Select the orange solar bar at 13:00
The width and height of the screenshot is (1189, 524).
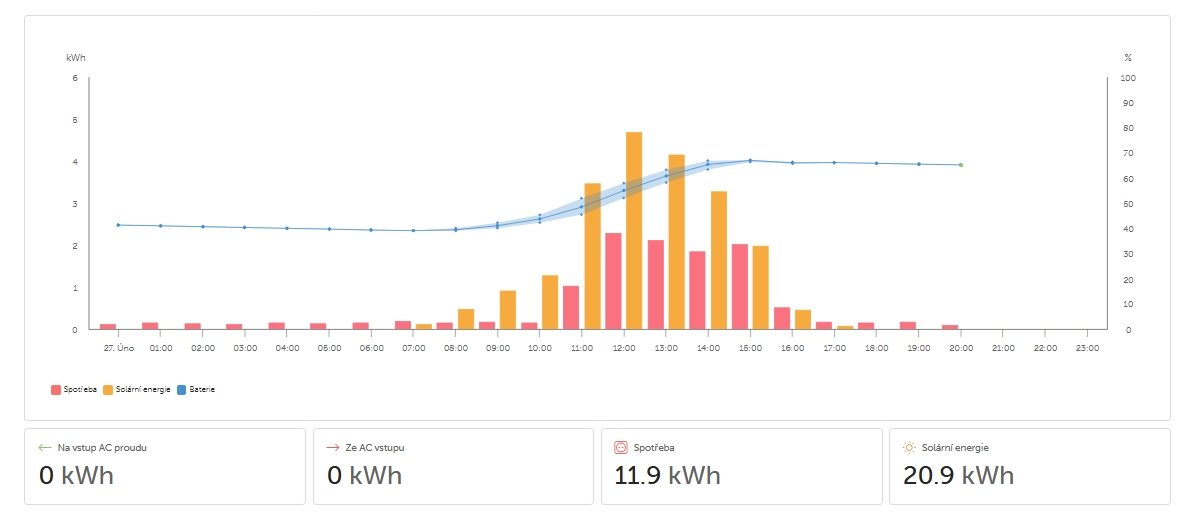pos(676,242)
